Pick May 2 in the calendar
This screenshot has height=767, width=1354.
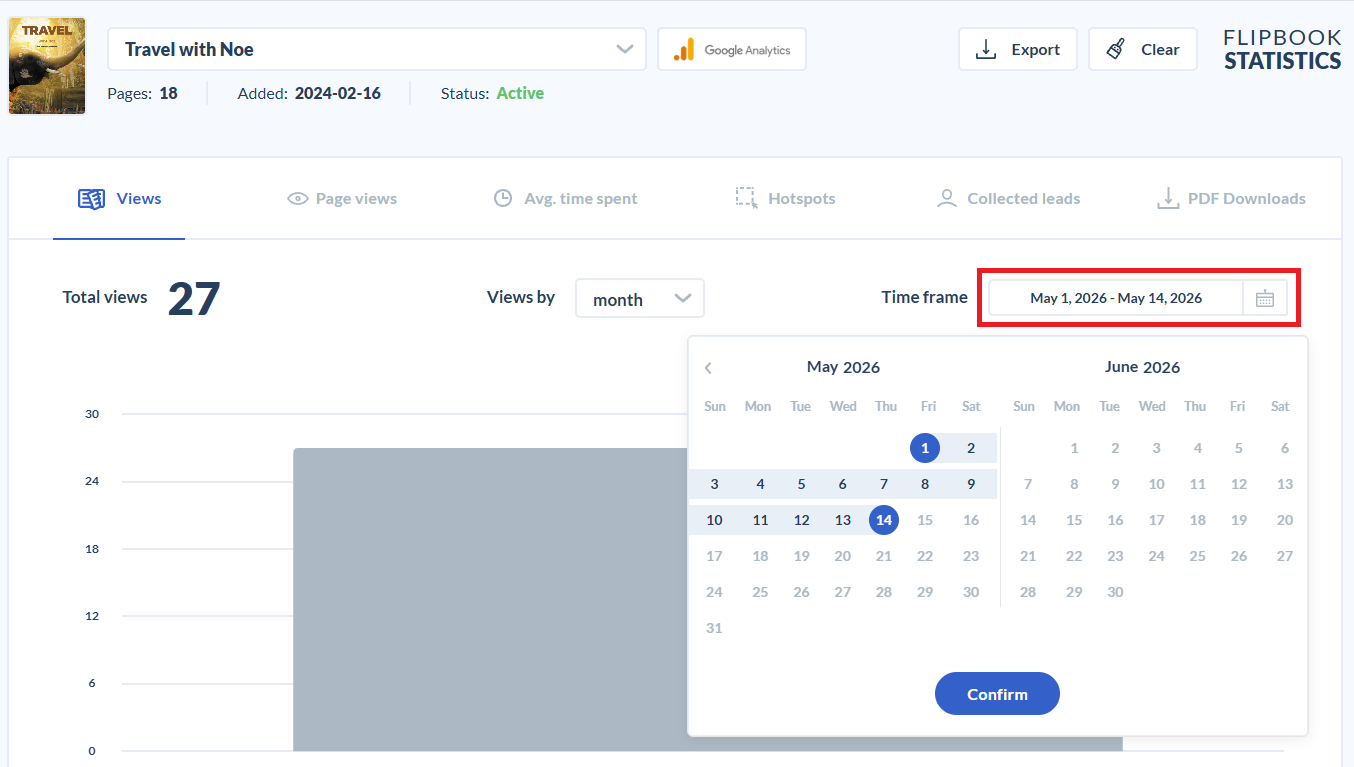(x=971, y=448)
